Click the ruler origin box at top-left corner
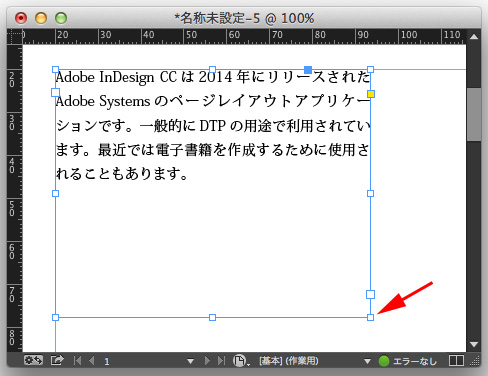This screenshot has height=376, width=488. pos(14,36)
